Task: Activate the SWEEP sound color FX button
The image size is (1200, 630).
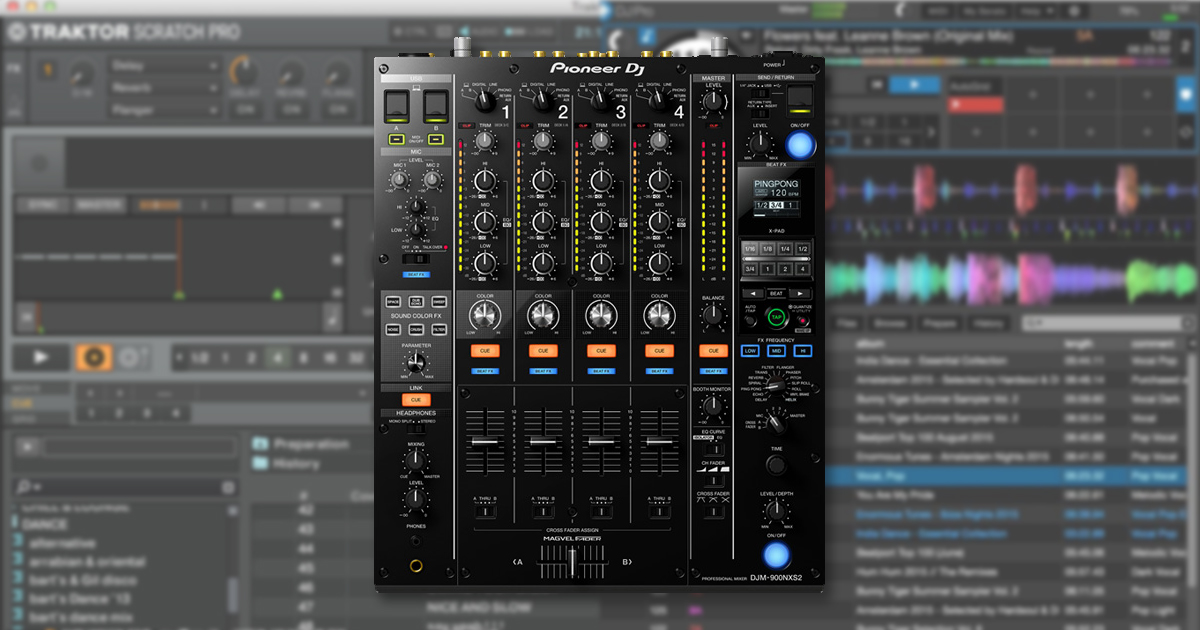Action: coord(439,301)
